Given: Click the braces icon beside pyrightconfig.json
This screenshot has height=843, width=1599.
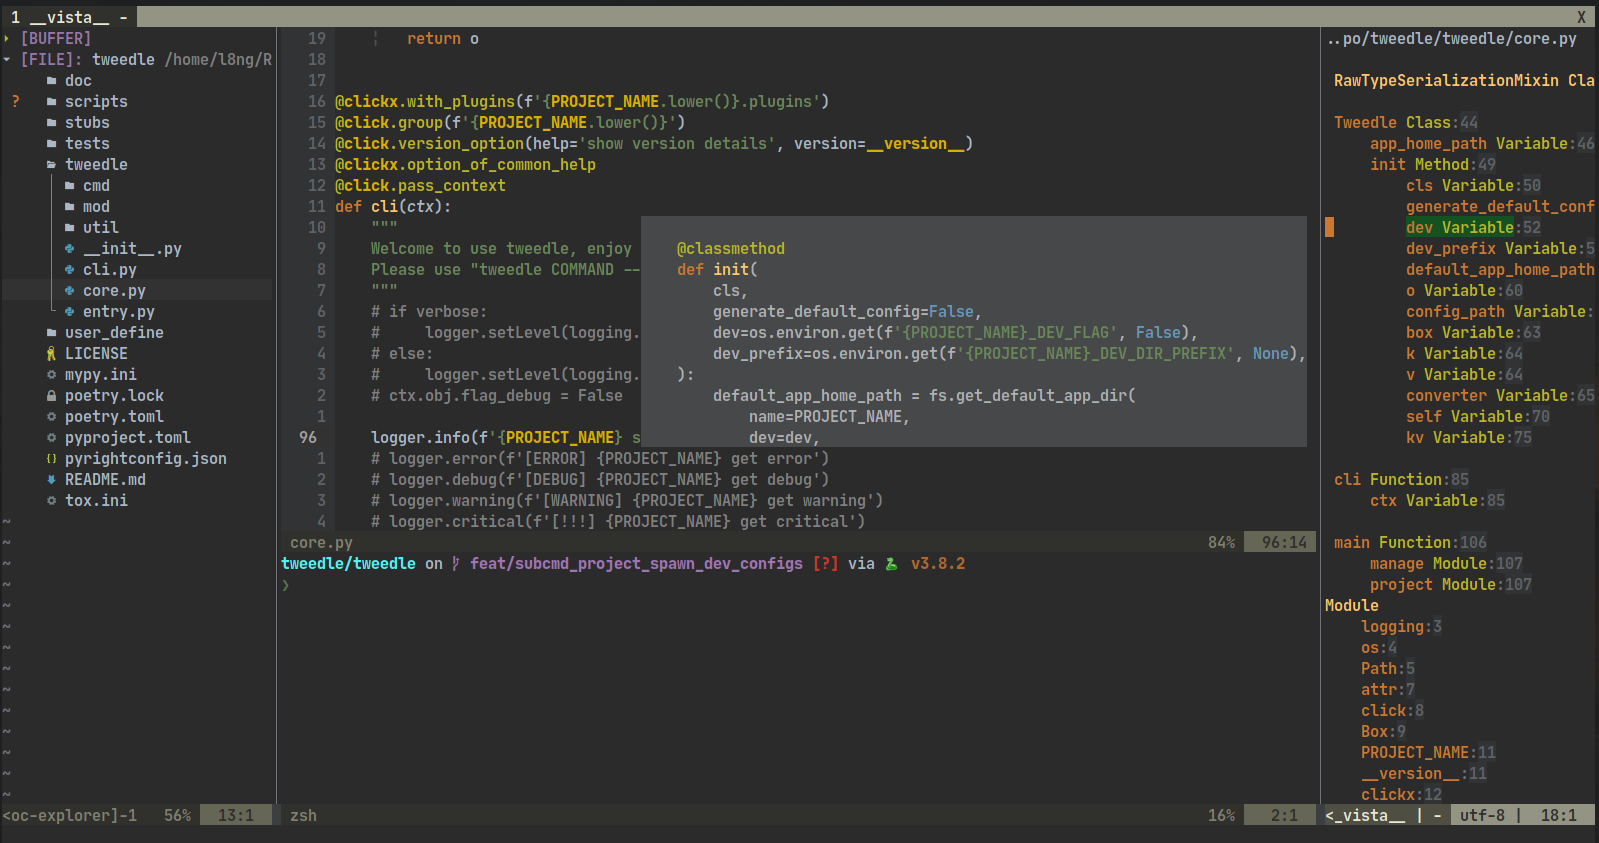Looking at the screenshot, I should click(x=51, y=459).
